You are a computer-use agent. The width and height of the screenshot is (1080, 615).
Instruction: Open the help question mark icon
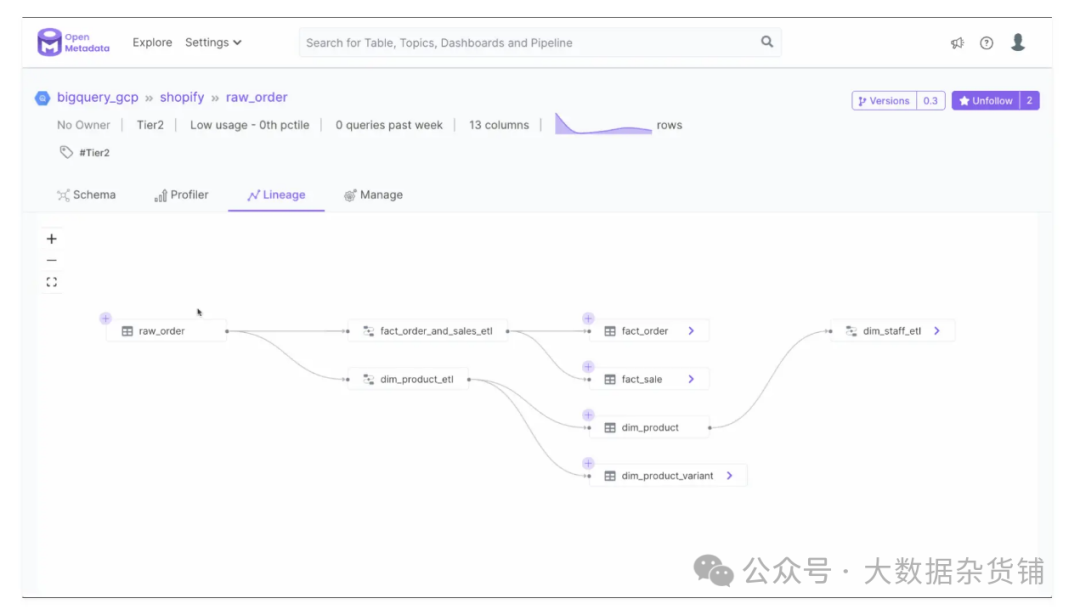coord(987,43)
